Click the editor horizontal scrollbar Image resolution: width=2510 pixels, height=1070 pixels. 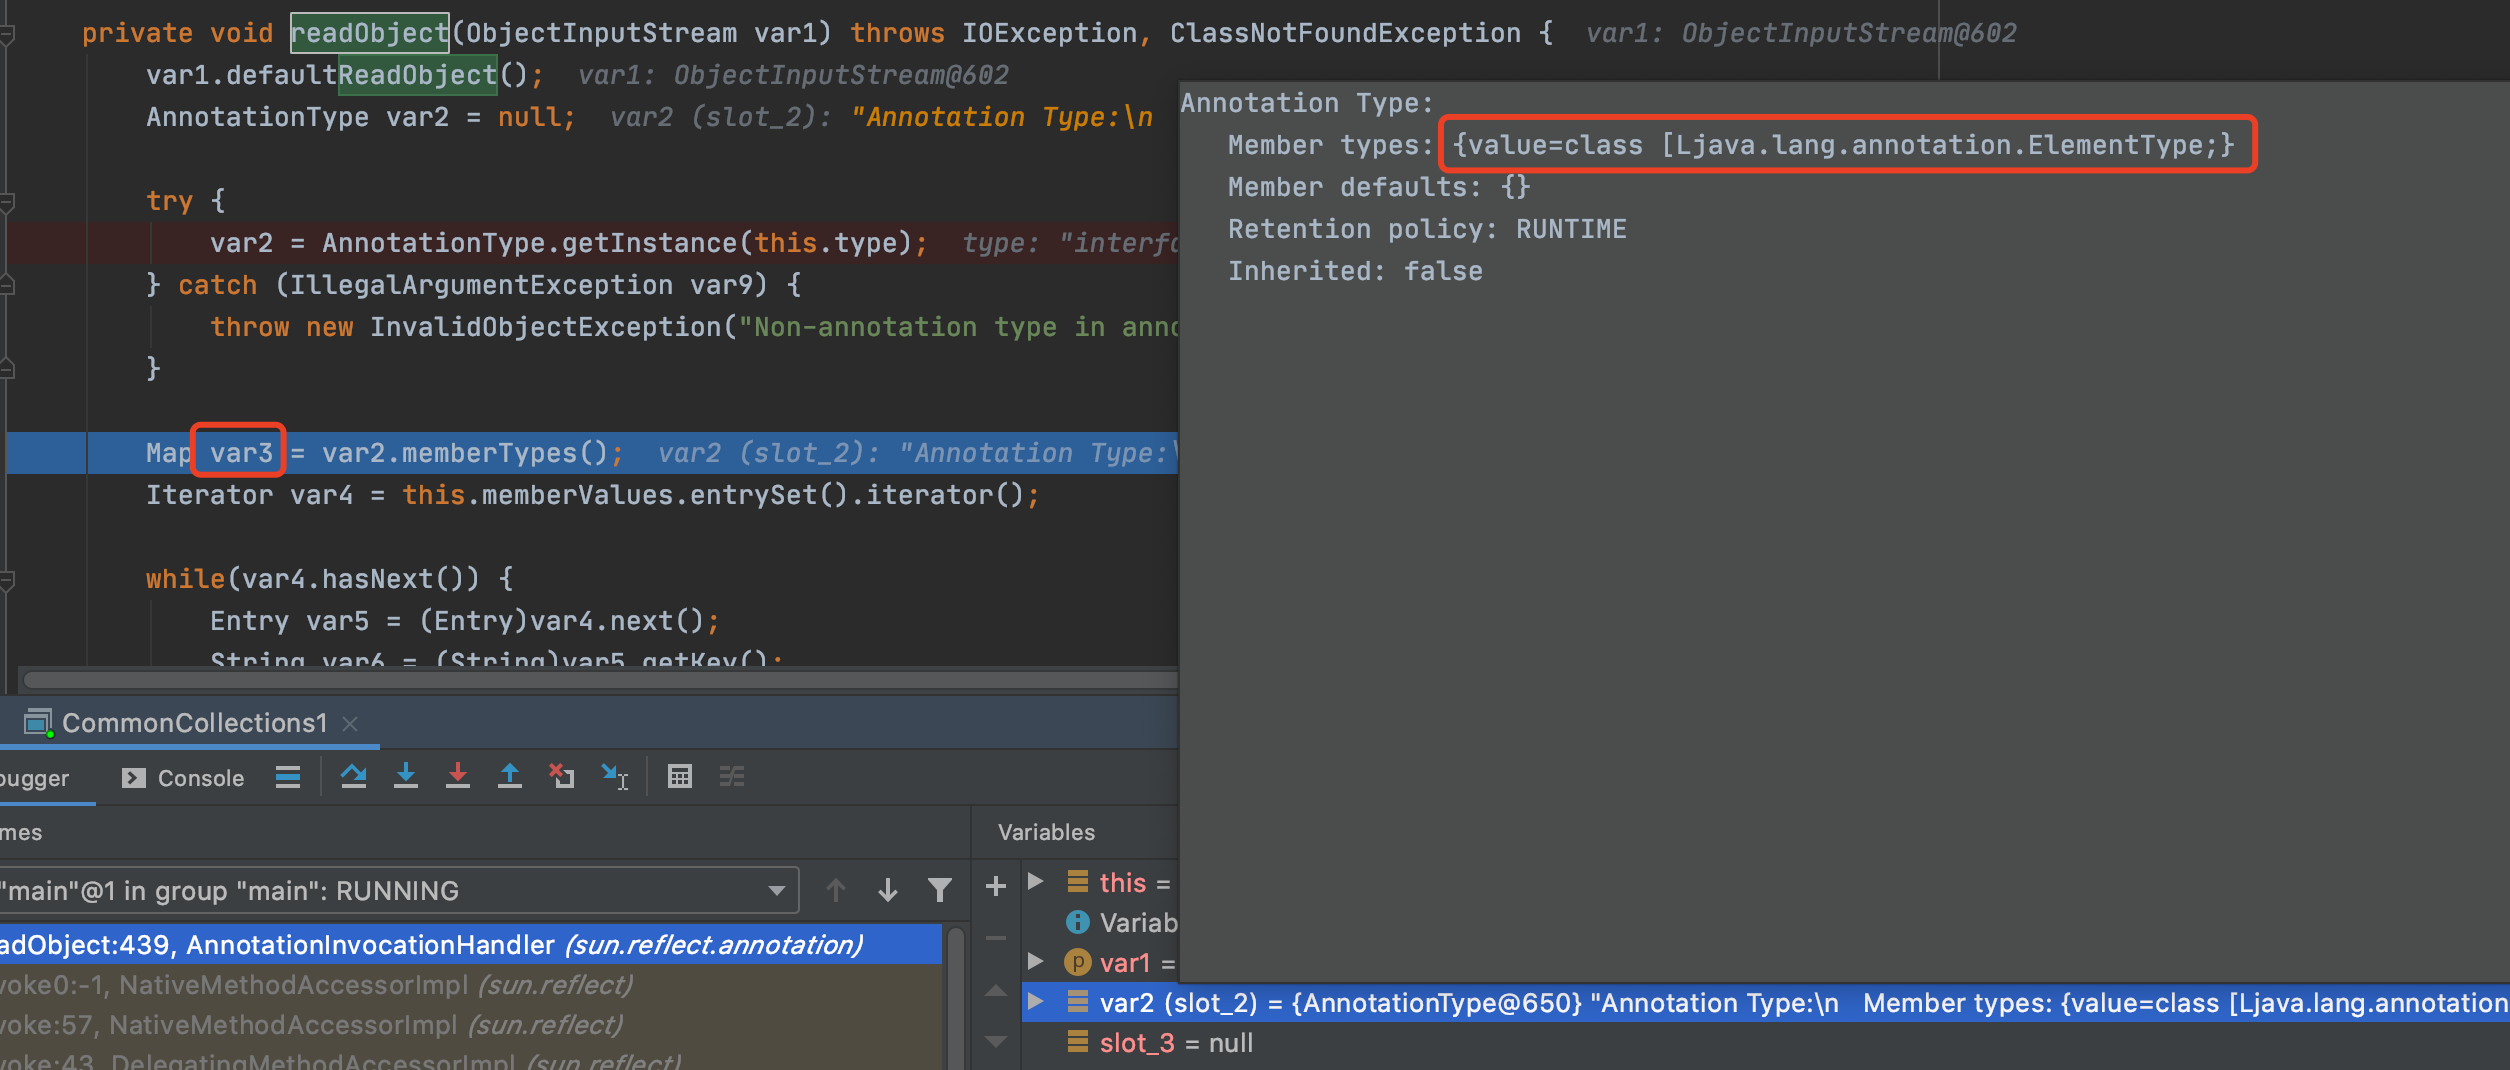tap(600, 680)
